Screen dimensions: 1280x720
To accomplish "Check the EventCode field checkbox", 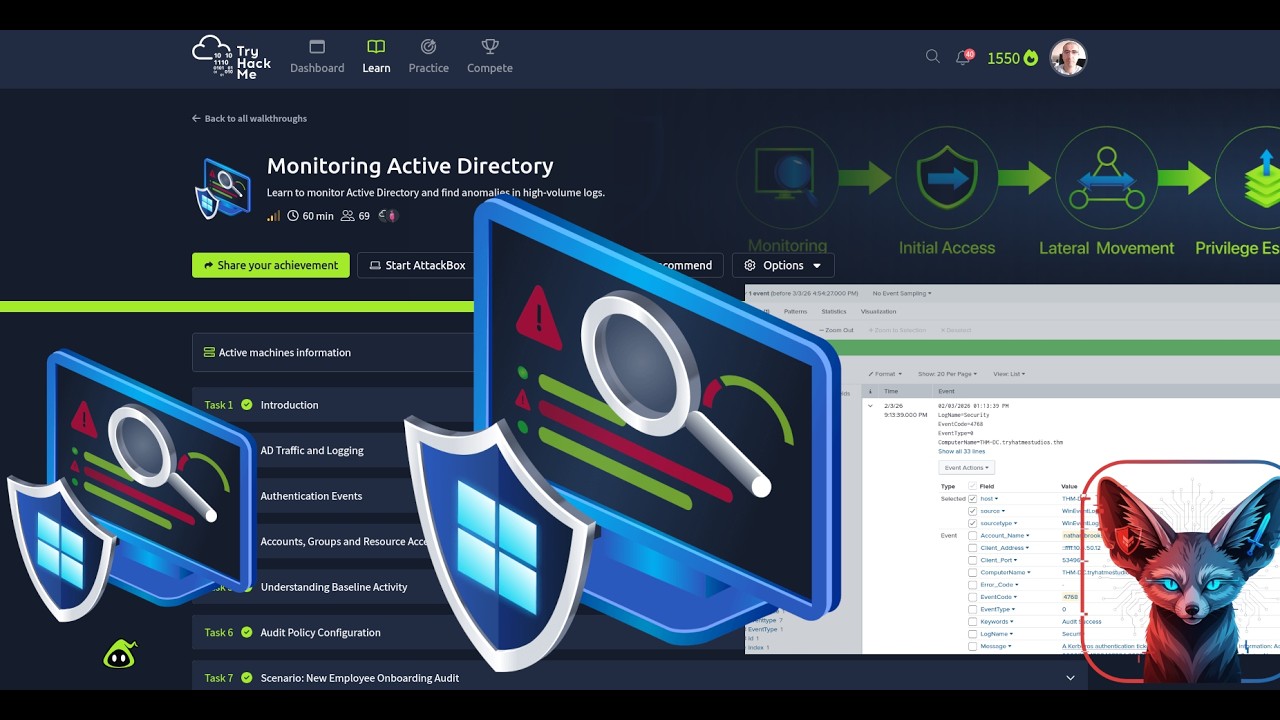I will point(972,597).
